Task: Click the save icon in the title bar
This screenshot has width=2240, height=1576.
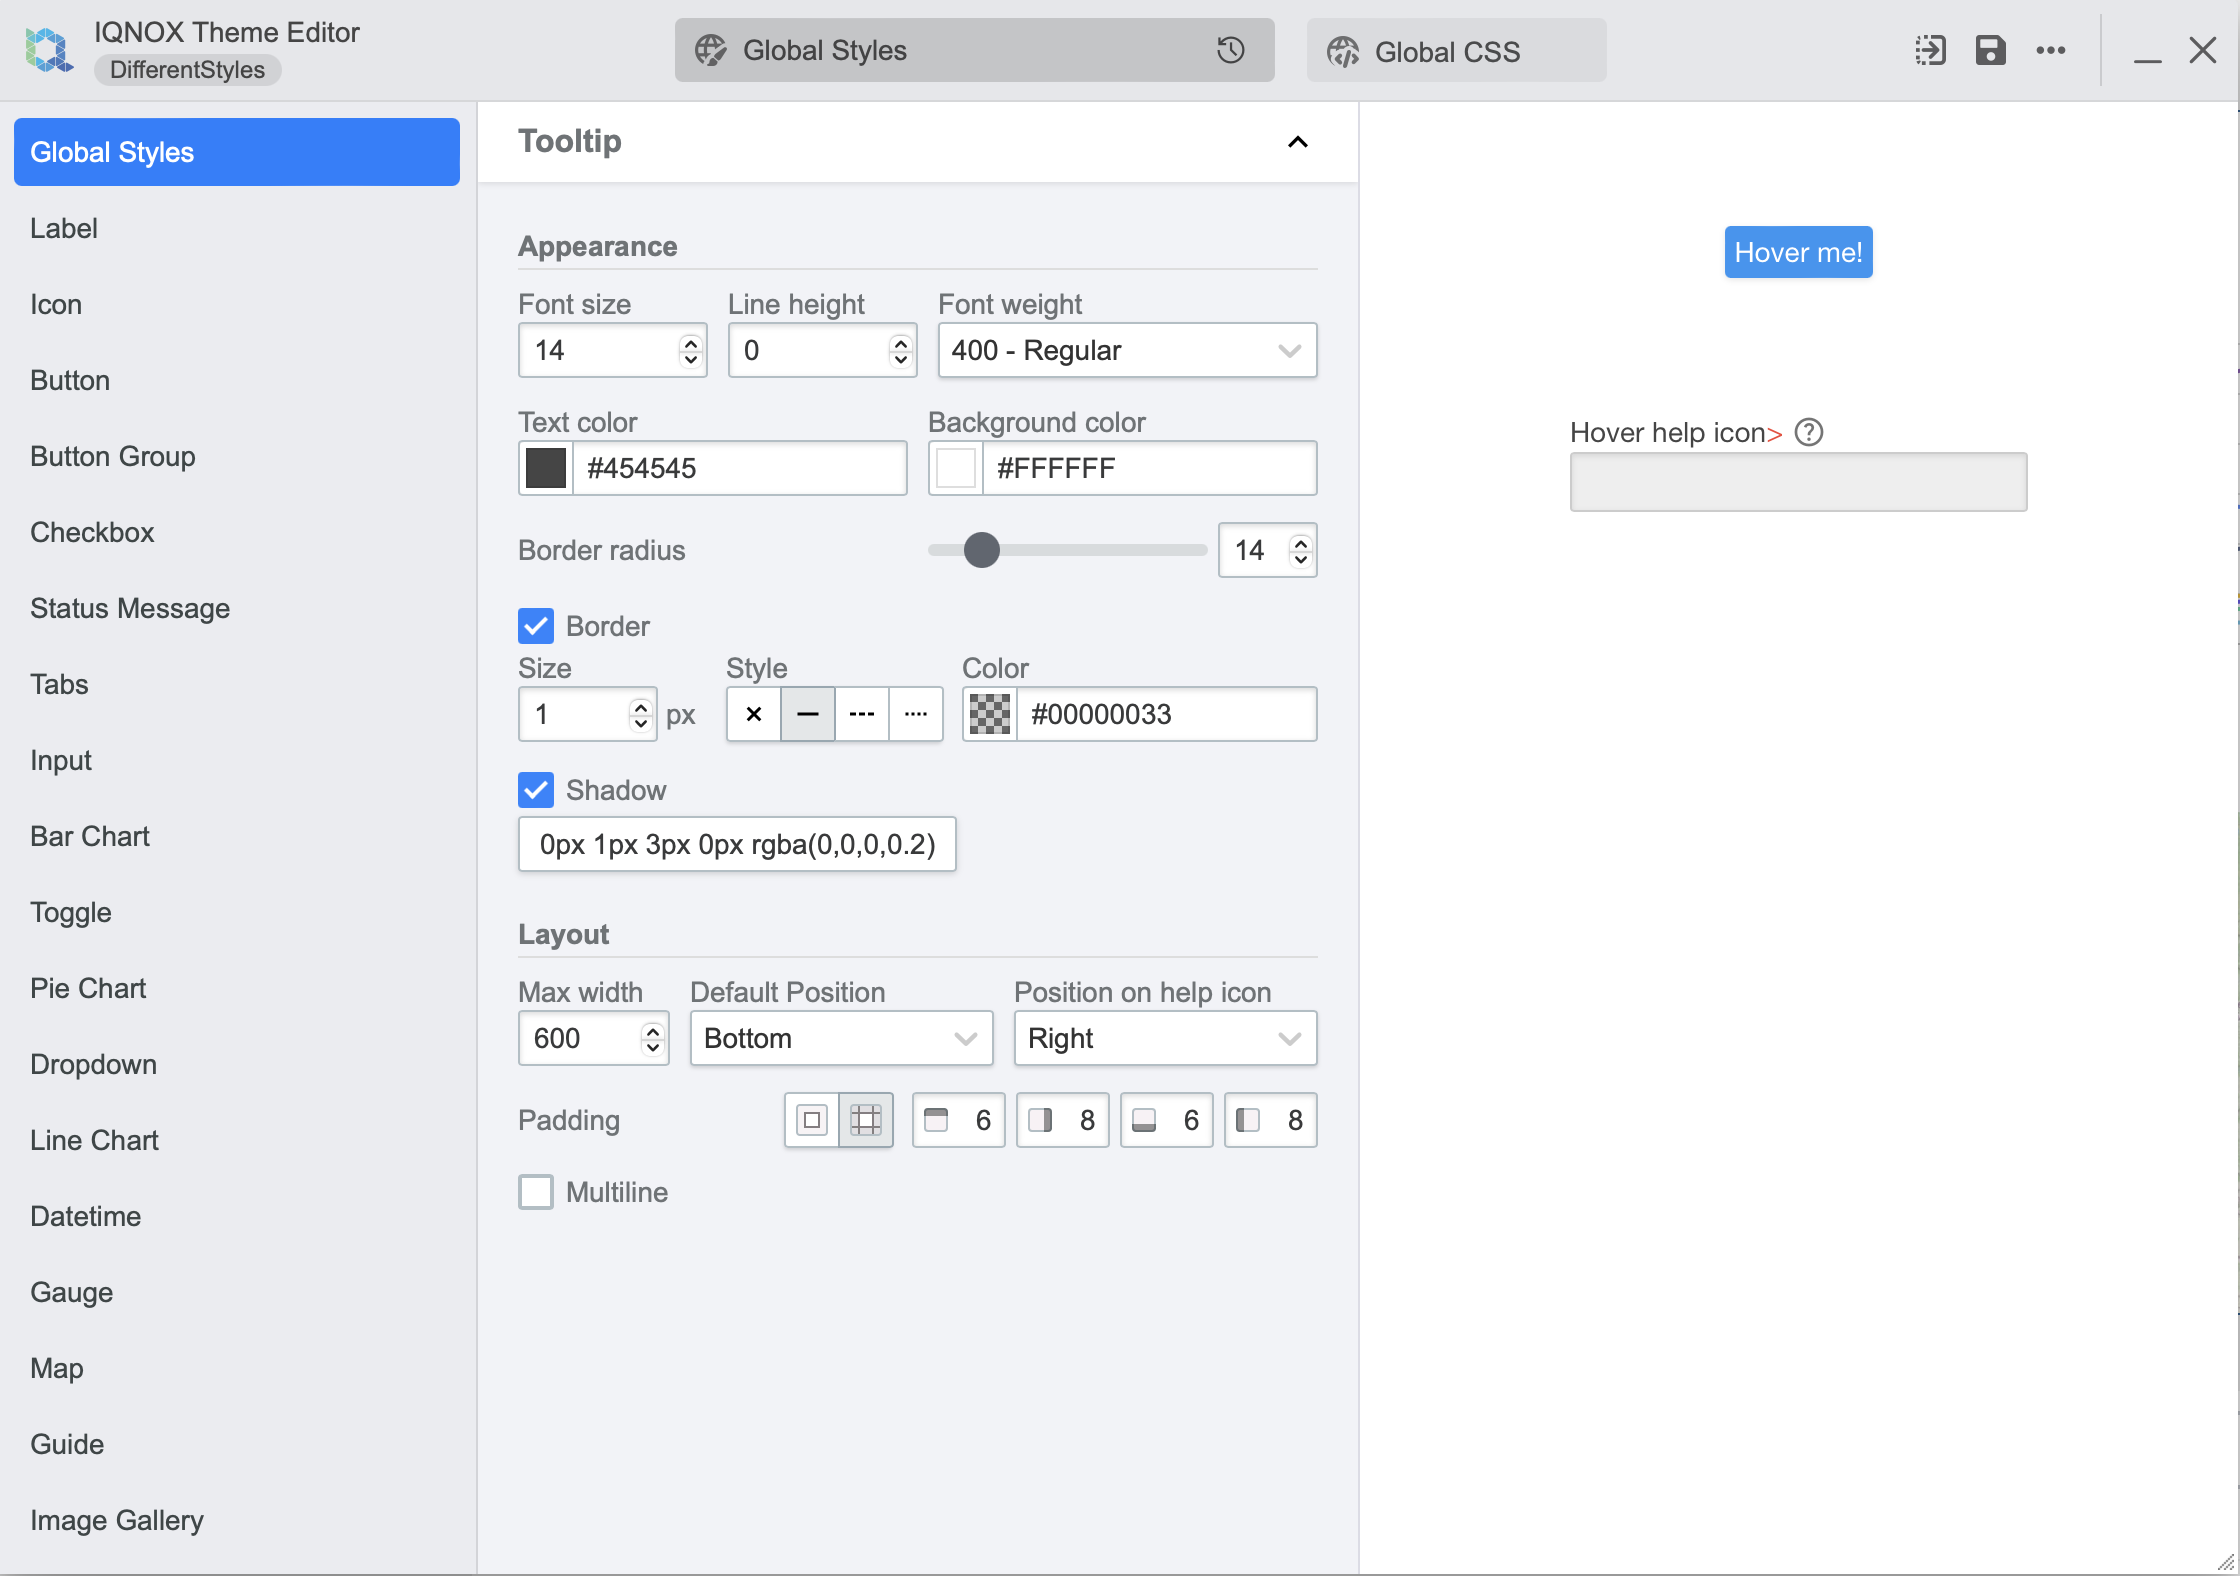Action: coord(1990,50)
